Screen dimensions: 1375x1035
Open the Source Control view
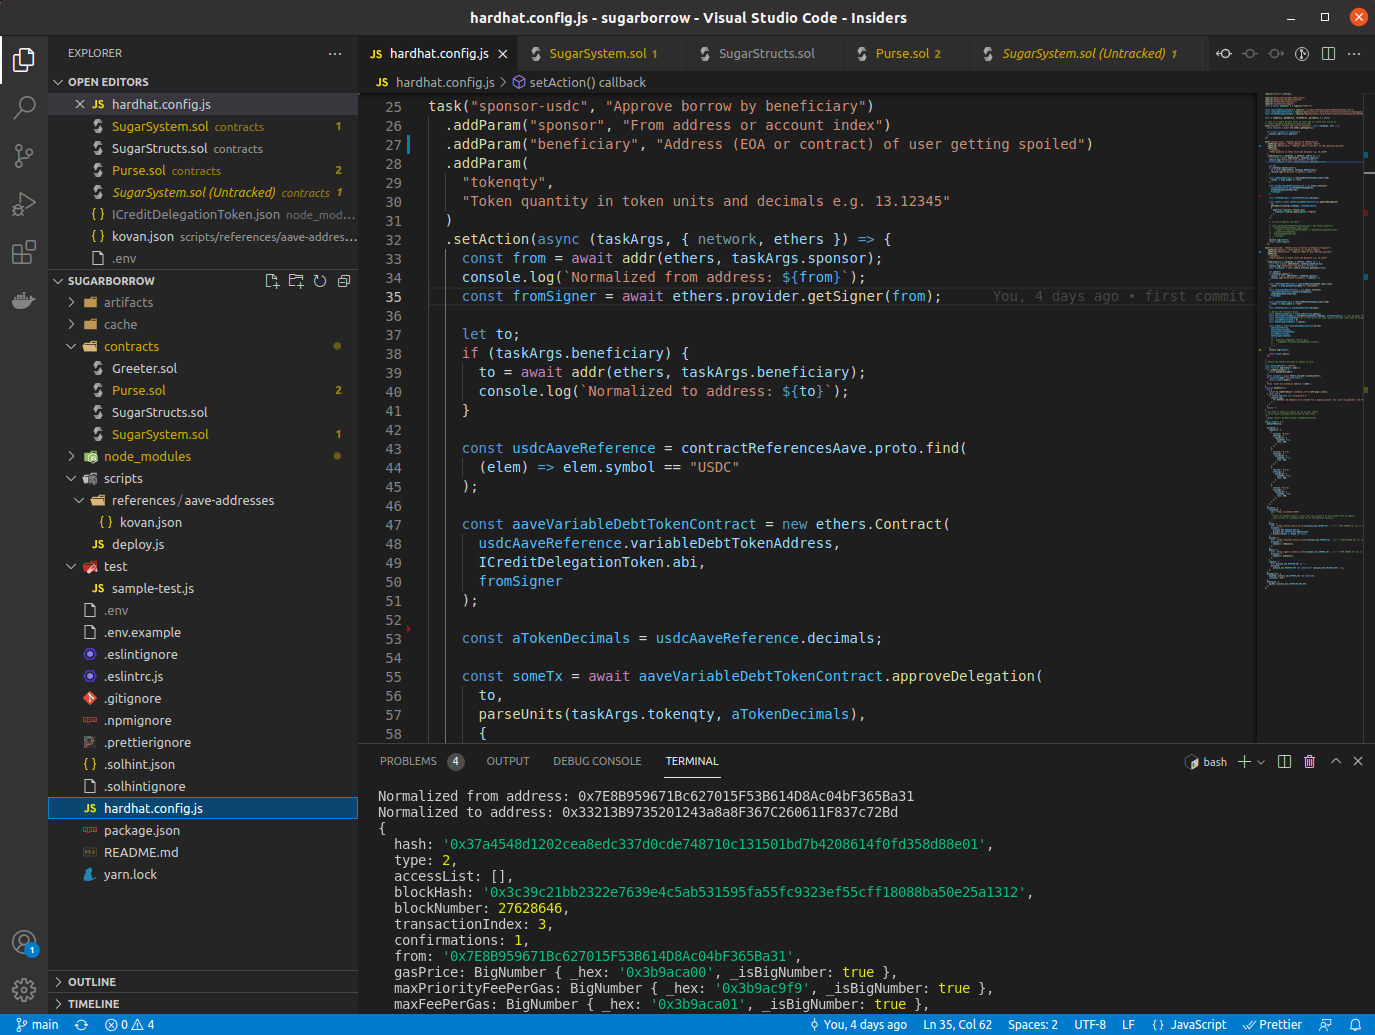click(24, 156)
